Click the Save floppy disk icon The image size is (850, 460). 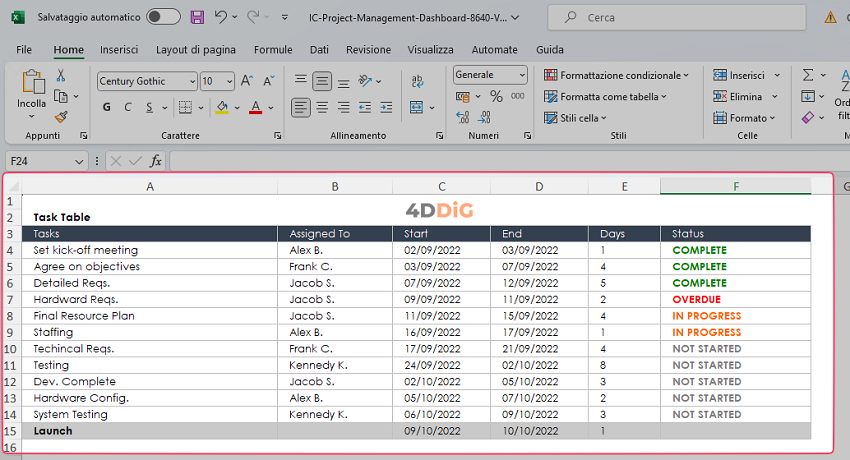click(x=197, y=17)
